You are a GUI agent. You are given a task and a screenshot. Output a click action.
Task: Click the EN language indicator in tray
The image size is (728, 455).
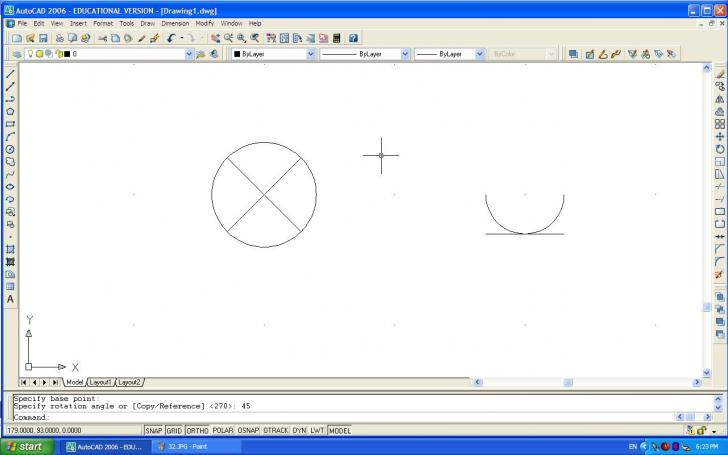(633, 447)
